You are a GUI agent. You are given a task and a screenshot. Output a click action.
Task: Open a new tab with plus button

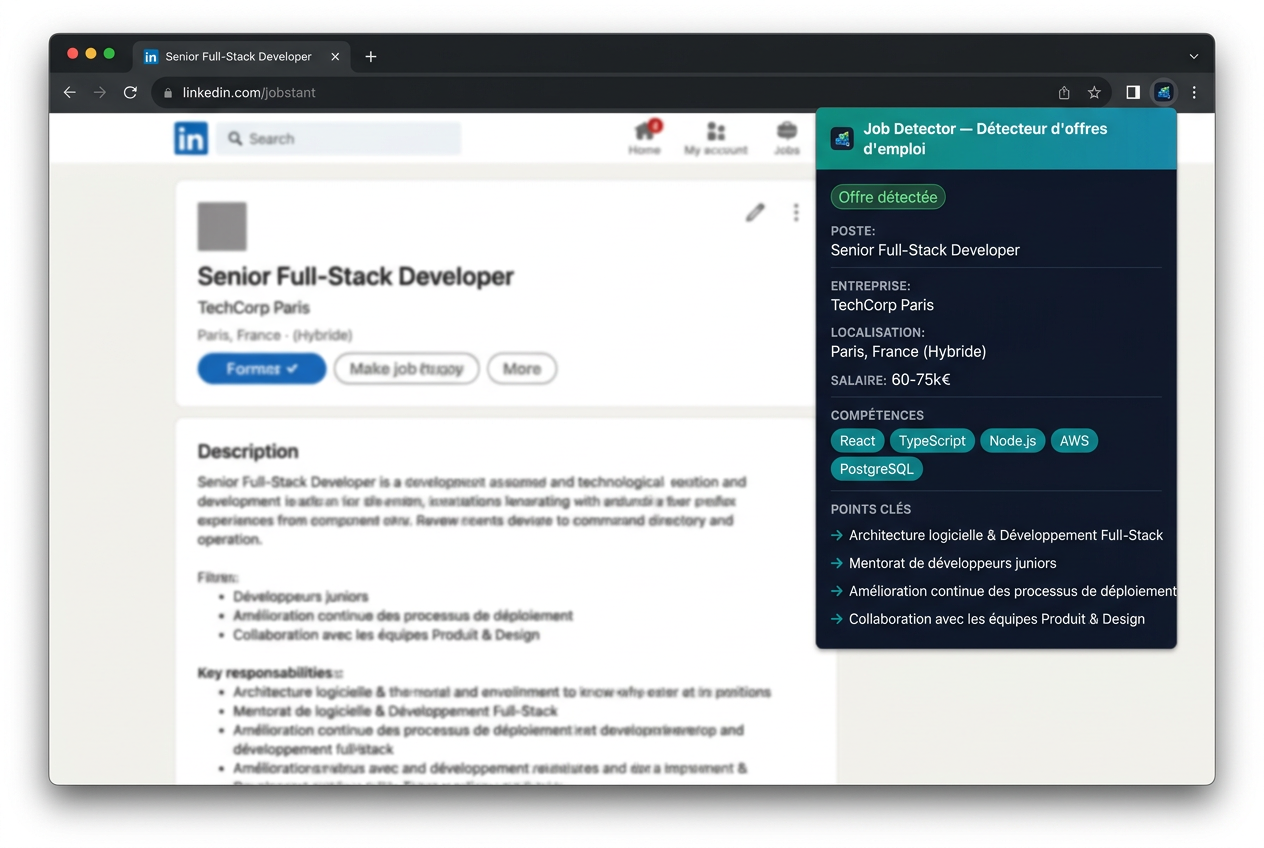click(x=371, y=57)
